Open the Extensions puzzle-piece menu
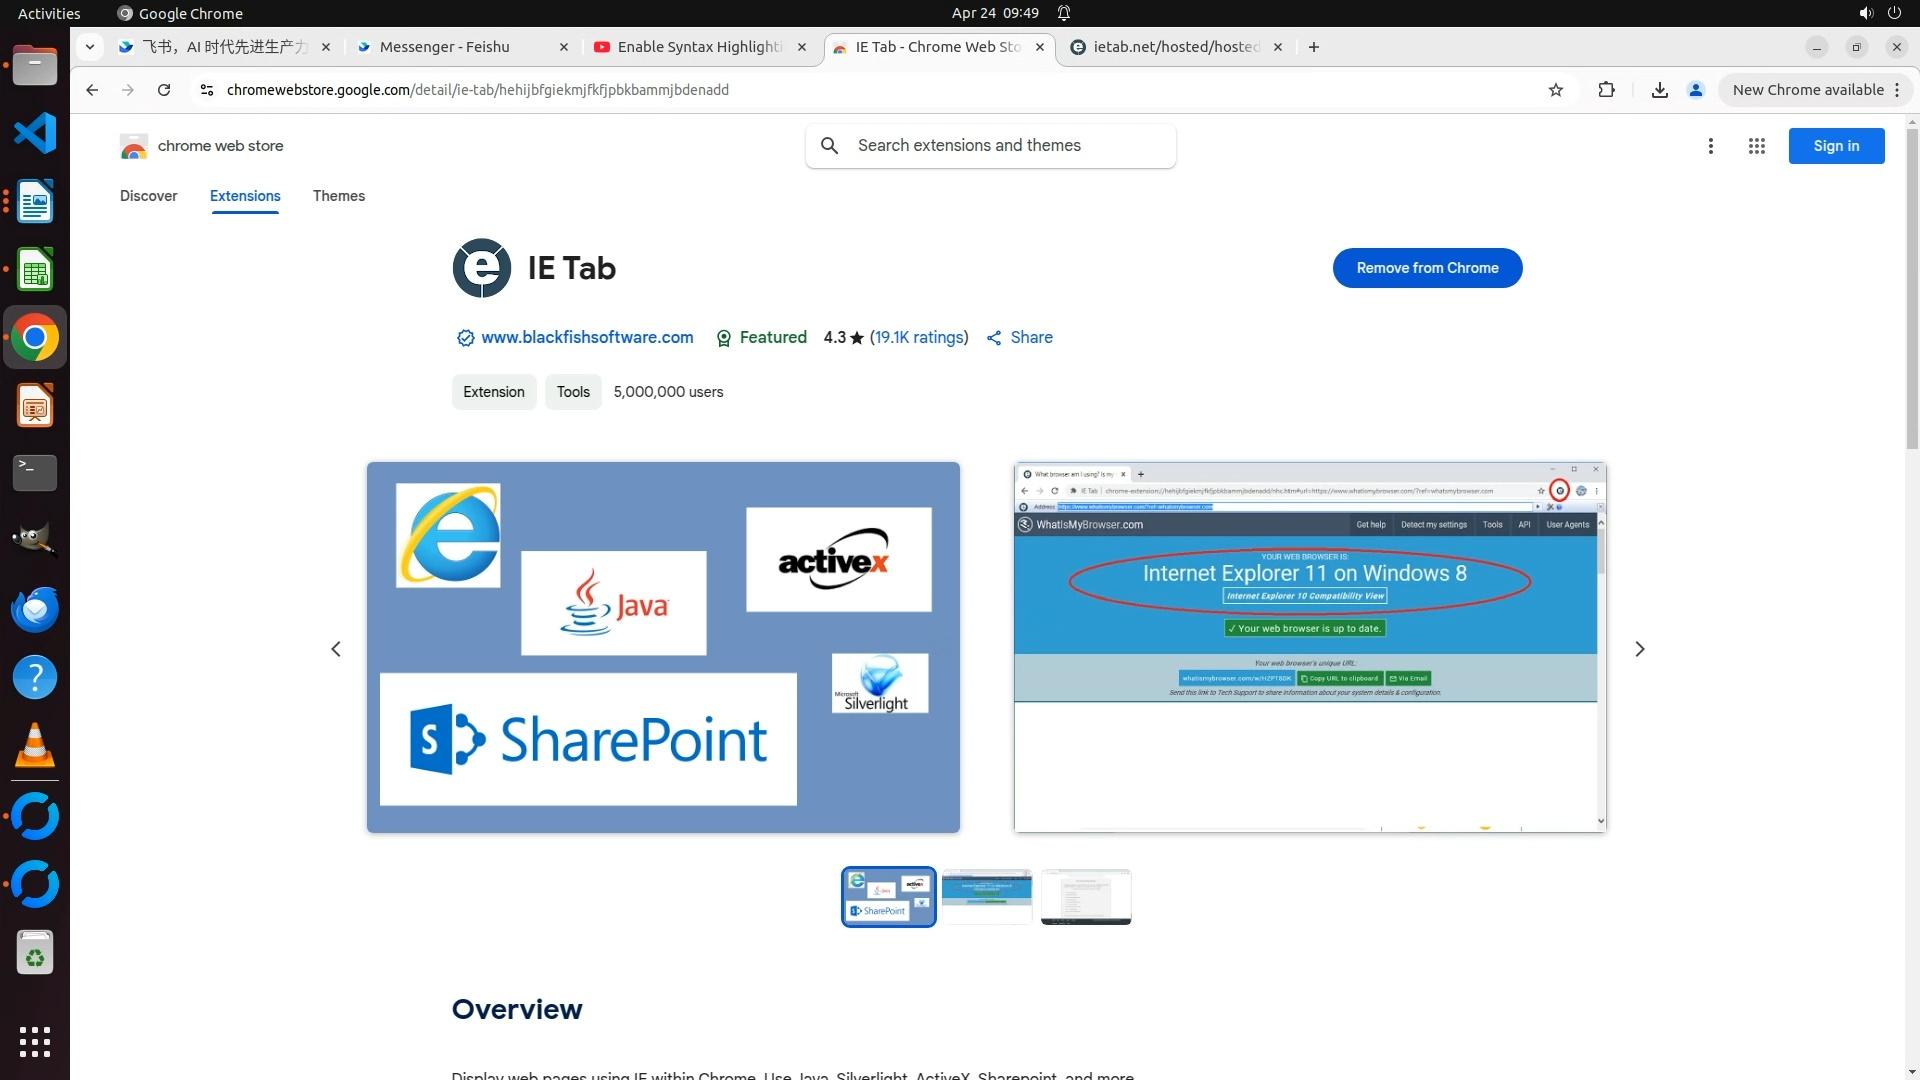This screenshot has height=1080, width=1920. 1606,90
